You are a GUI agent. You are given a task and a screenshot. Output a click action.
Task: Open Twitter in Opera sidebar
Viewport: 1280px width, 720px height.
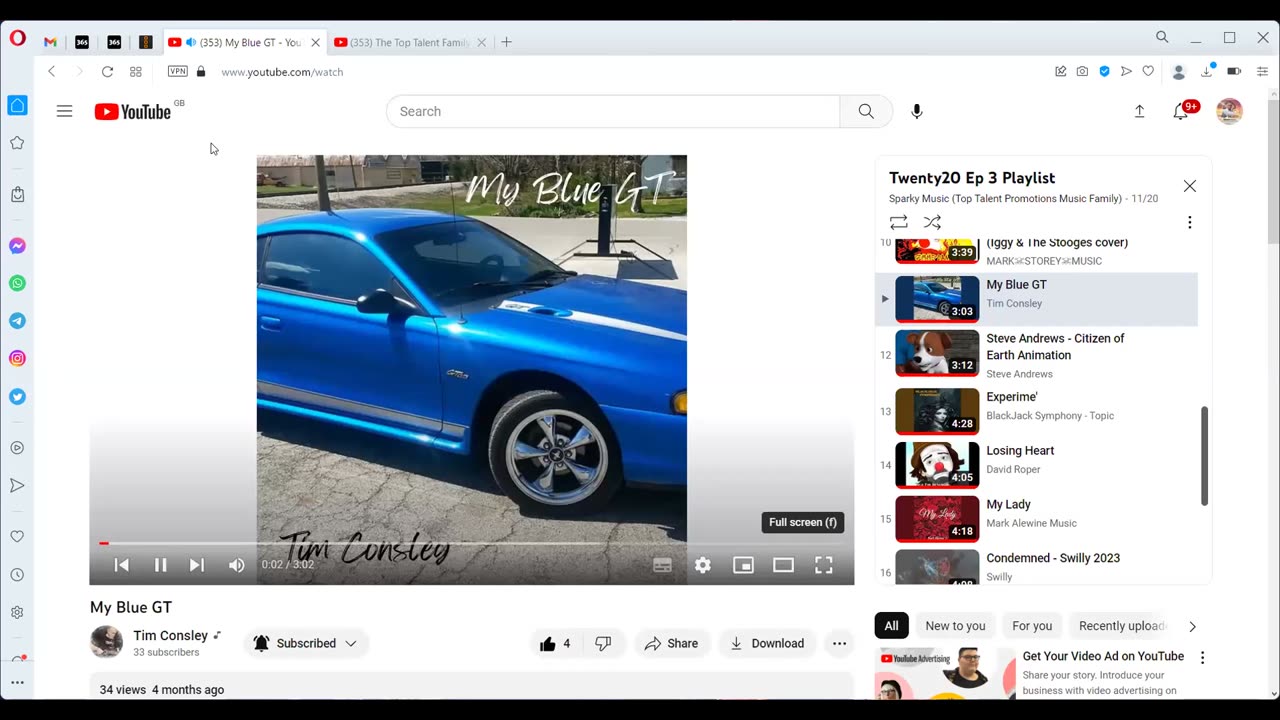17,396
